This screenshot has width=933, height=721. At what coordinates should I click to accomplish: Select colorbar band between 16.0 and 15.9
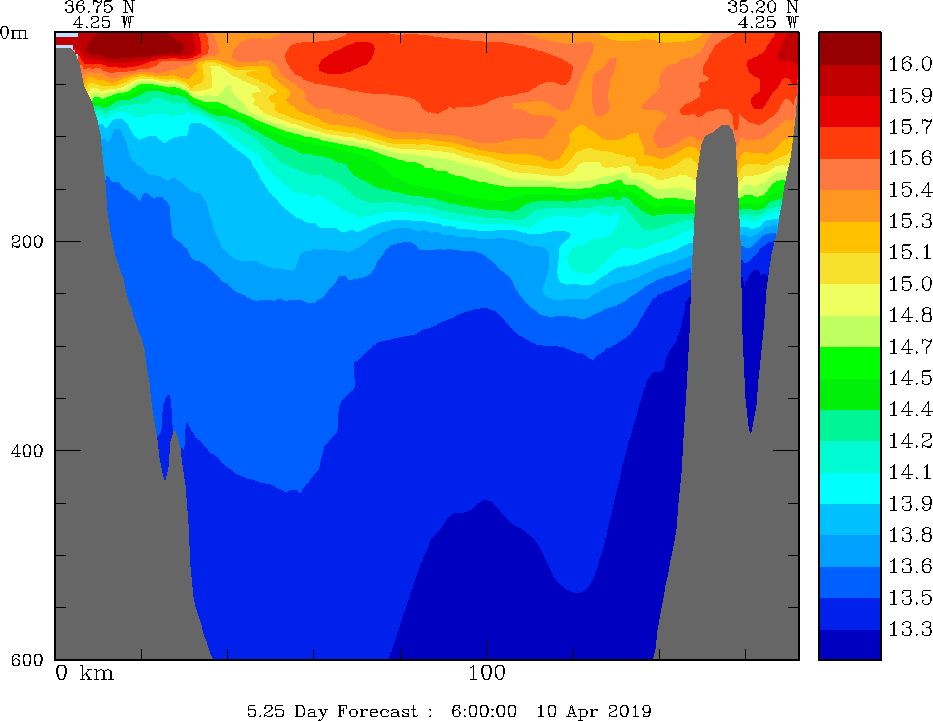849,80
